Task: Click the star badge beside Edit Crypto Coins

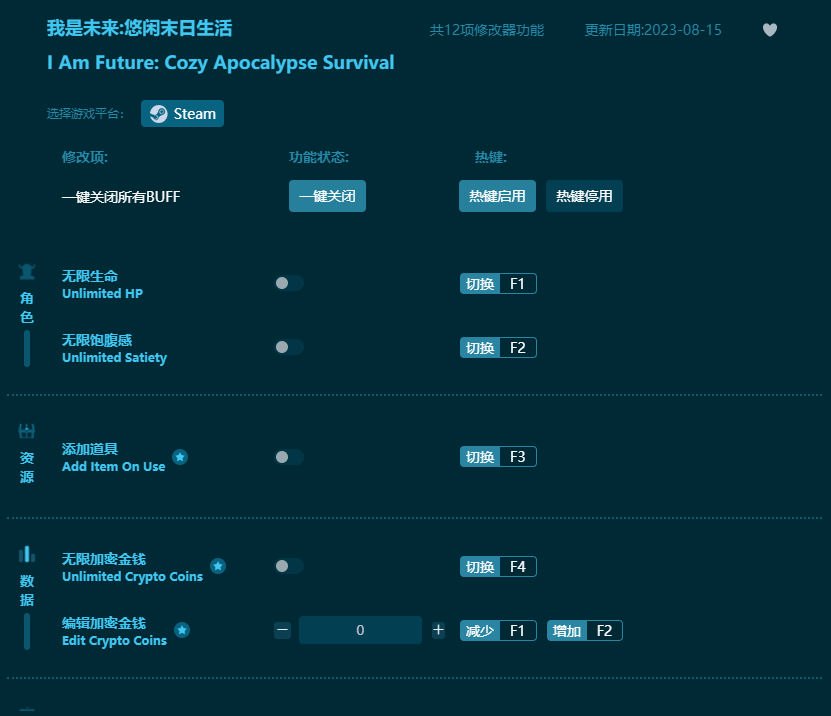Action: [x=182, y=631]
